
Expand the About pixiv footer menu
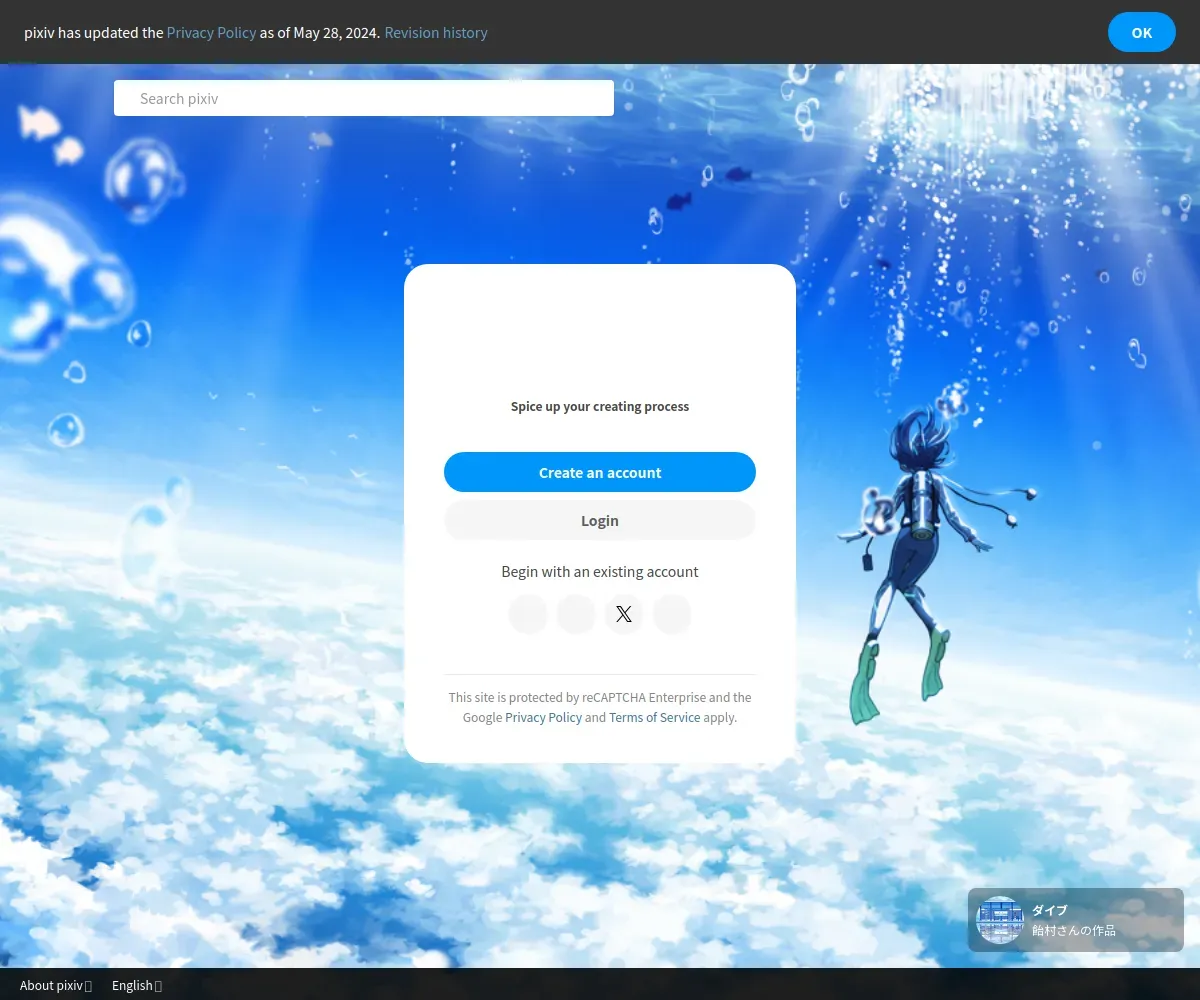click(x=56, y=985)
